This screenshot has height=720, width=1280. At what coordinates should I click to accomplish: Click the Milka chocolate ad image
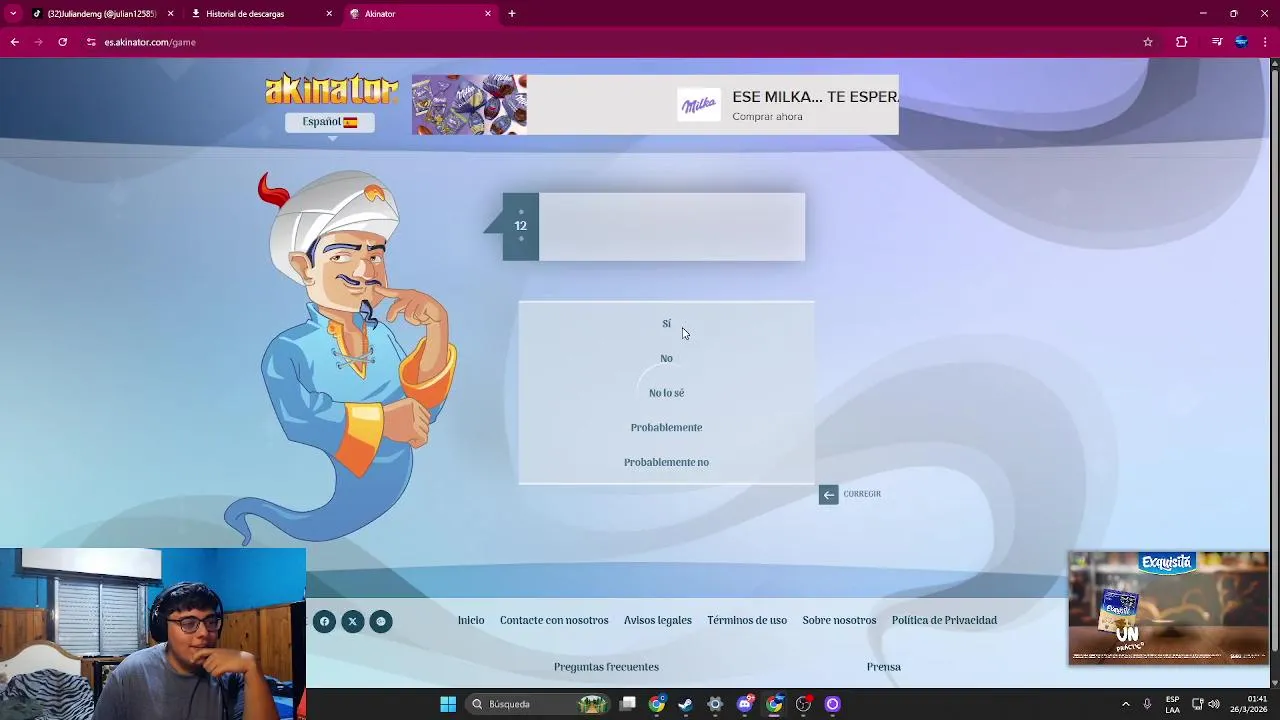tap(469, 105)
